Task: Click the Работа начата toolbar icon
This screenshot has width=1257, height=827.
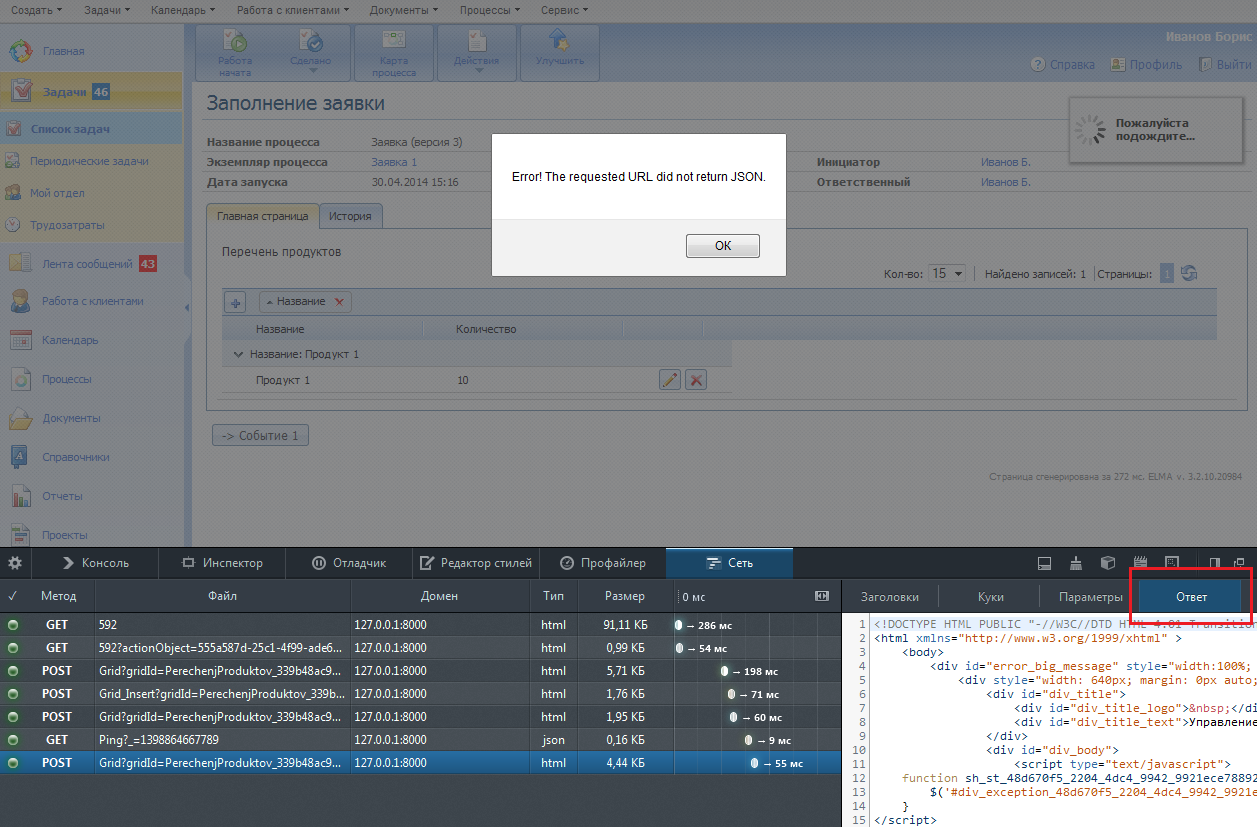Action: point(236,44)
